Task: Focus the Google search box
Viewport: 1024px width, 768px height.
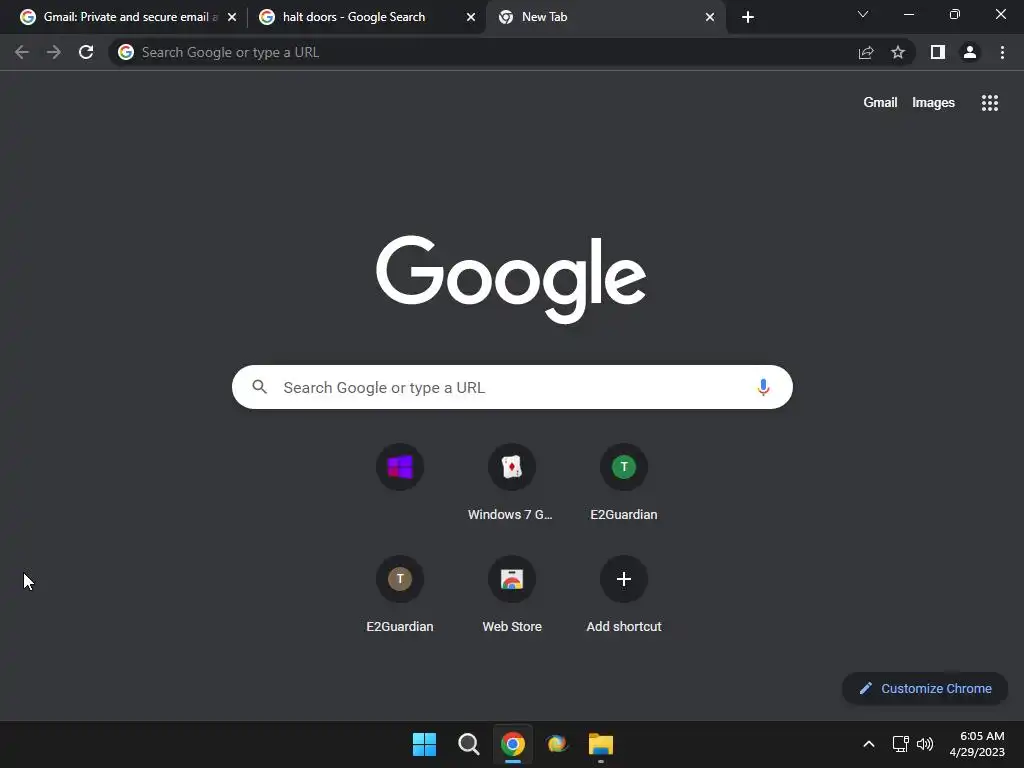Action: pyautogui.click(x=512, y=387)
